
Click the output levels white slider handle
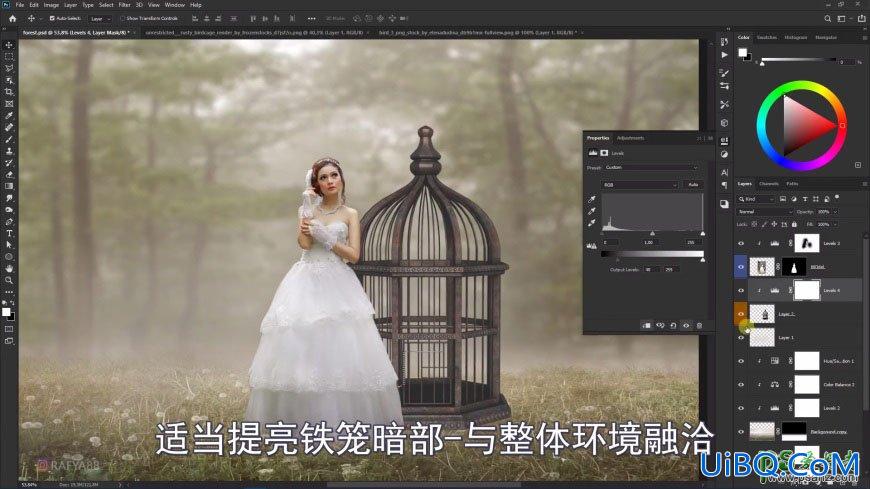[x=702, y=259]
